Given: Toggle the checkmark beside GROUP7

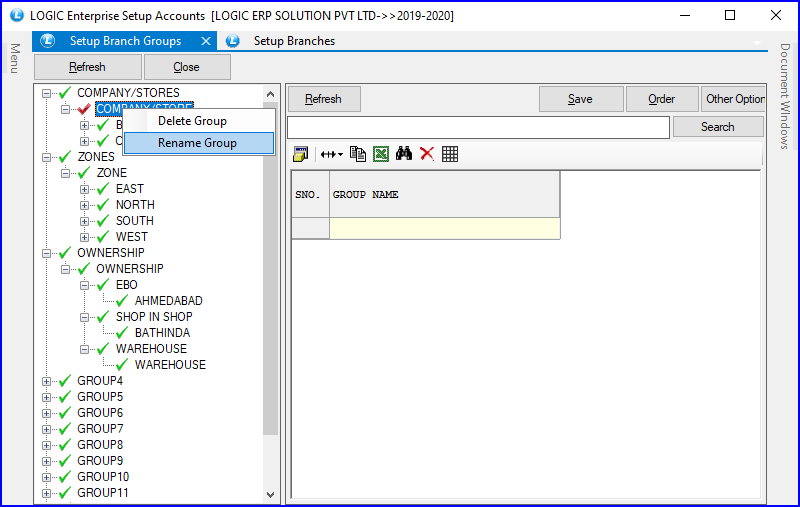Looking at the screenshot, I should 65,429.
